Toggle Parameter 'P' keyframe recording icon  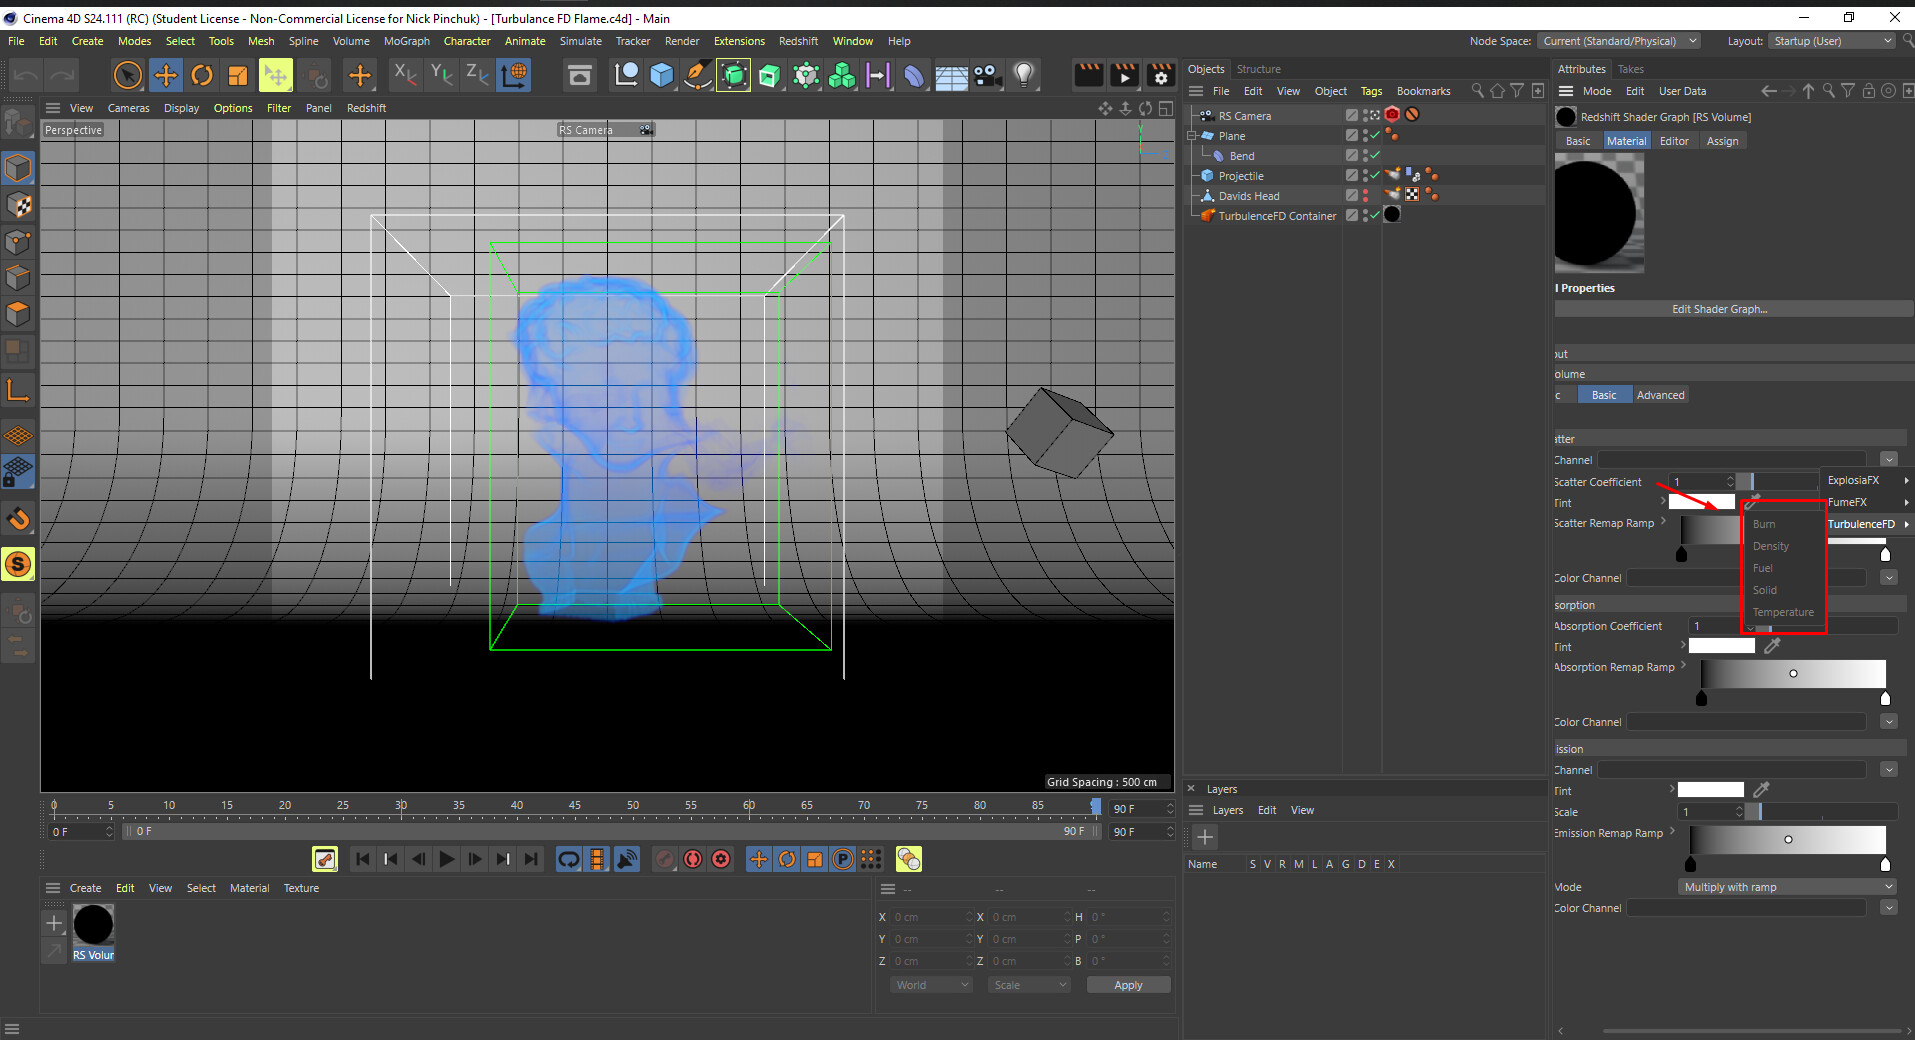coord(843,859)
